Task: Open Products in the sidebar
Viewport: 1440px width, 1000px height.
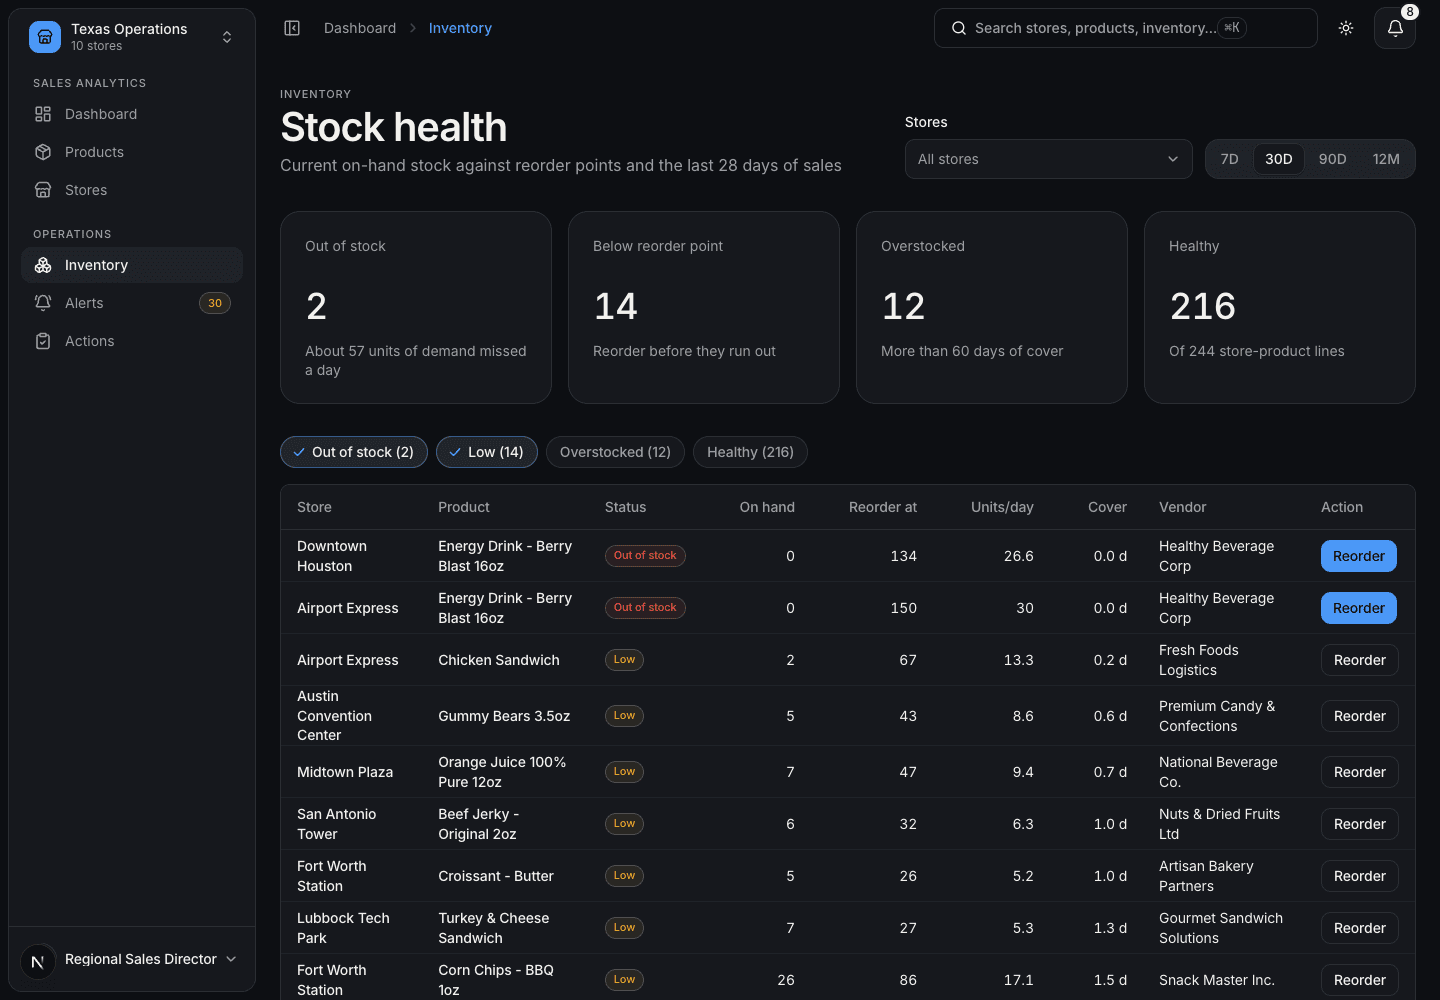Action: [132, 152]
